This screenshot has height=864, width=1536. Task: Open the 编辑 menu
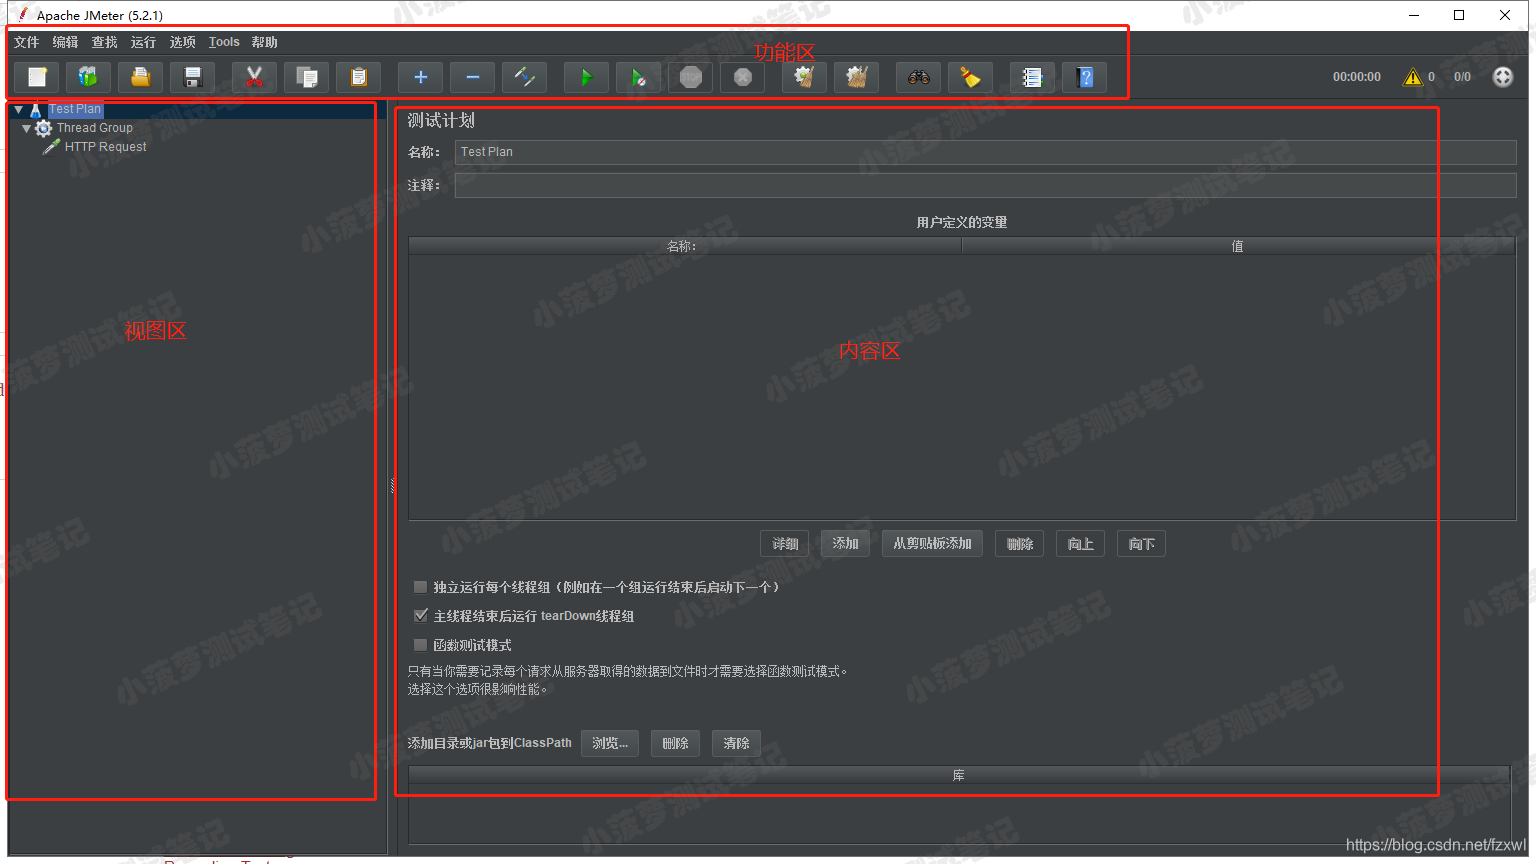point(66,42)
